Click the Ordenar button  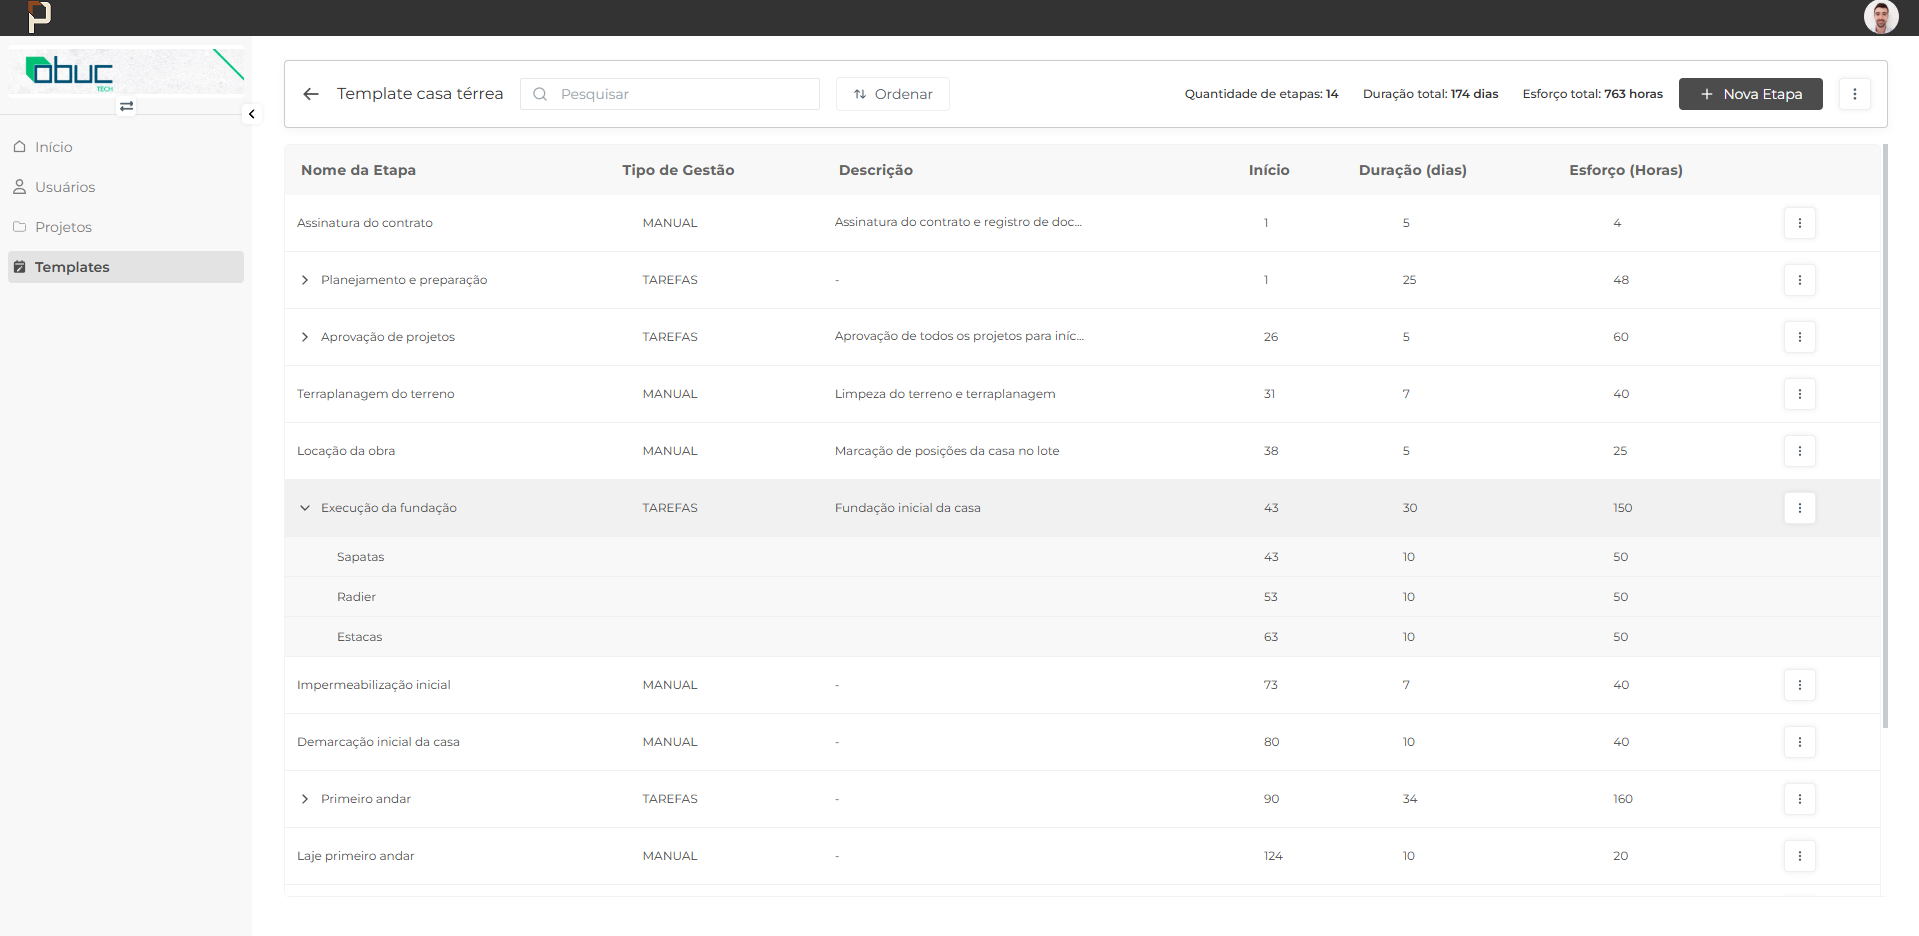pos(892,94)
